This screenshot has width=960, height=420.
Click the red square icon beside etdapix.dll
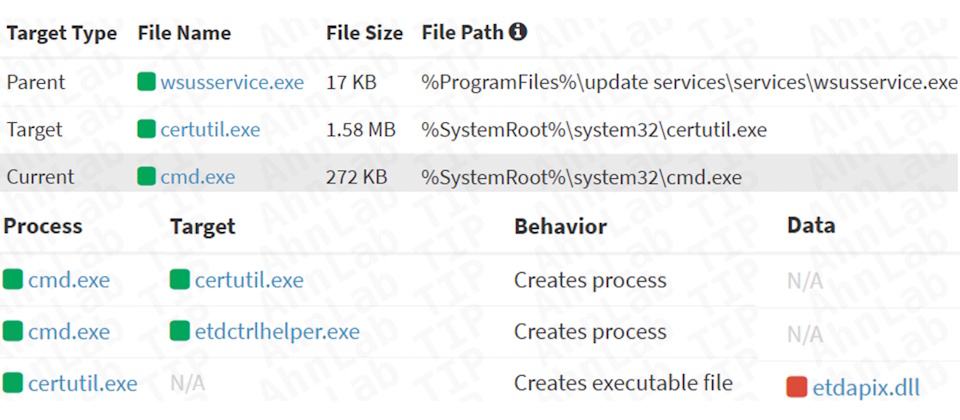click(x=797, y=387)
